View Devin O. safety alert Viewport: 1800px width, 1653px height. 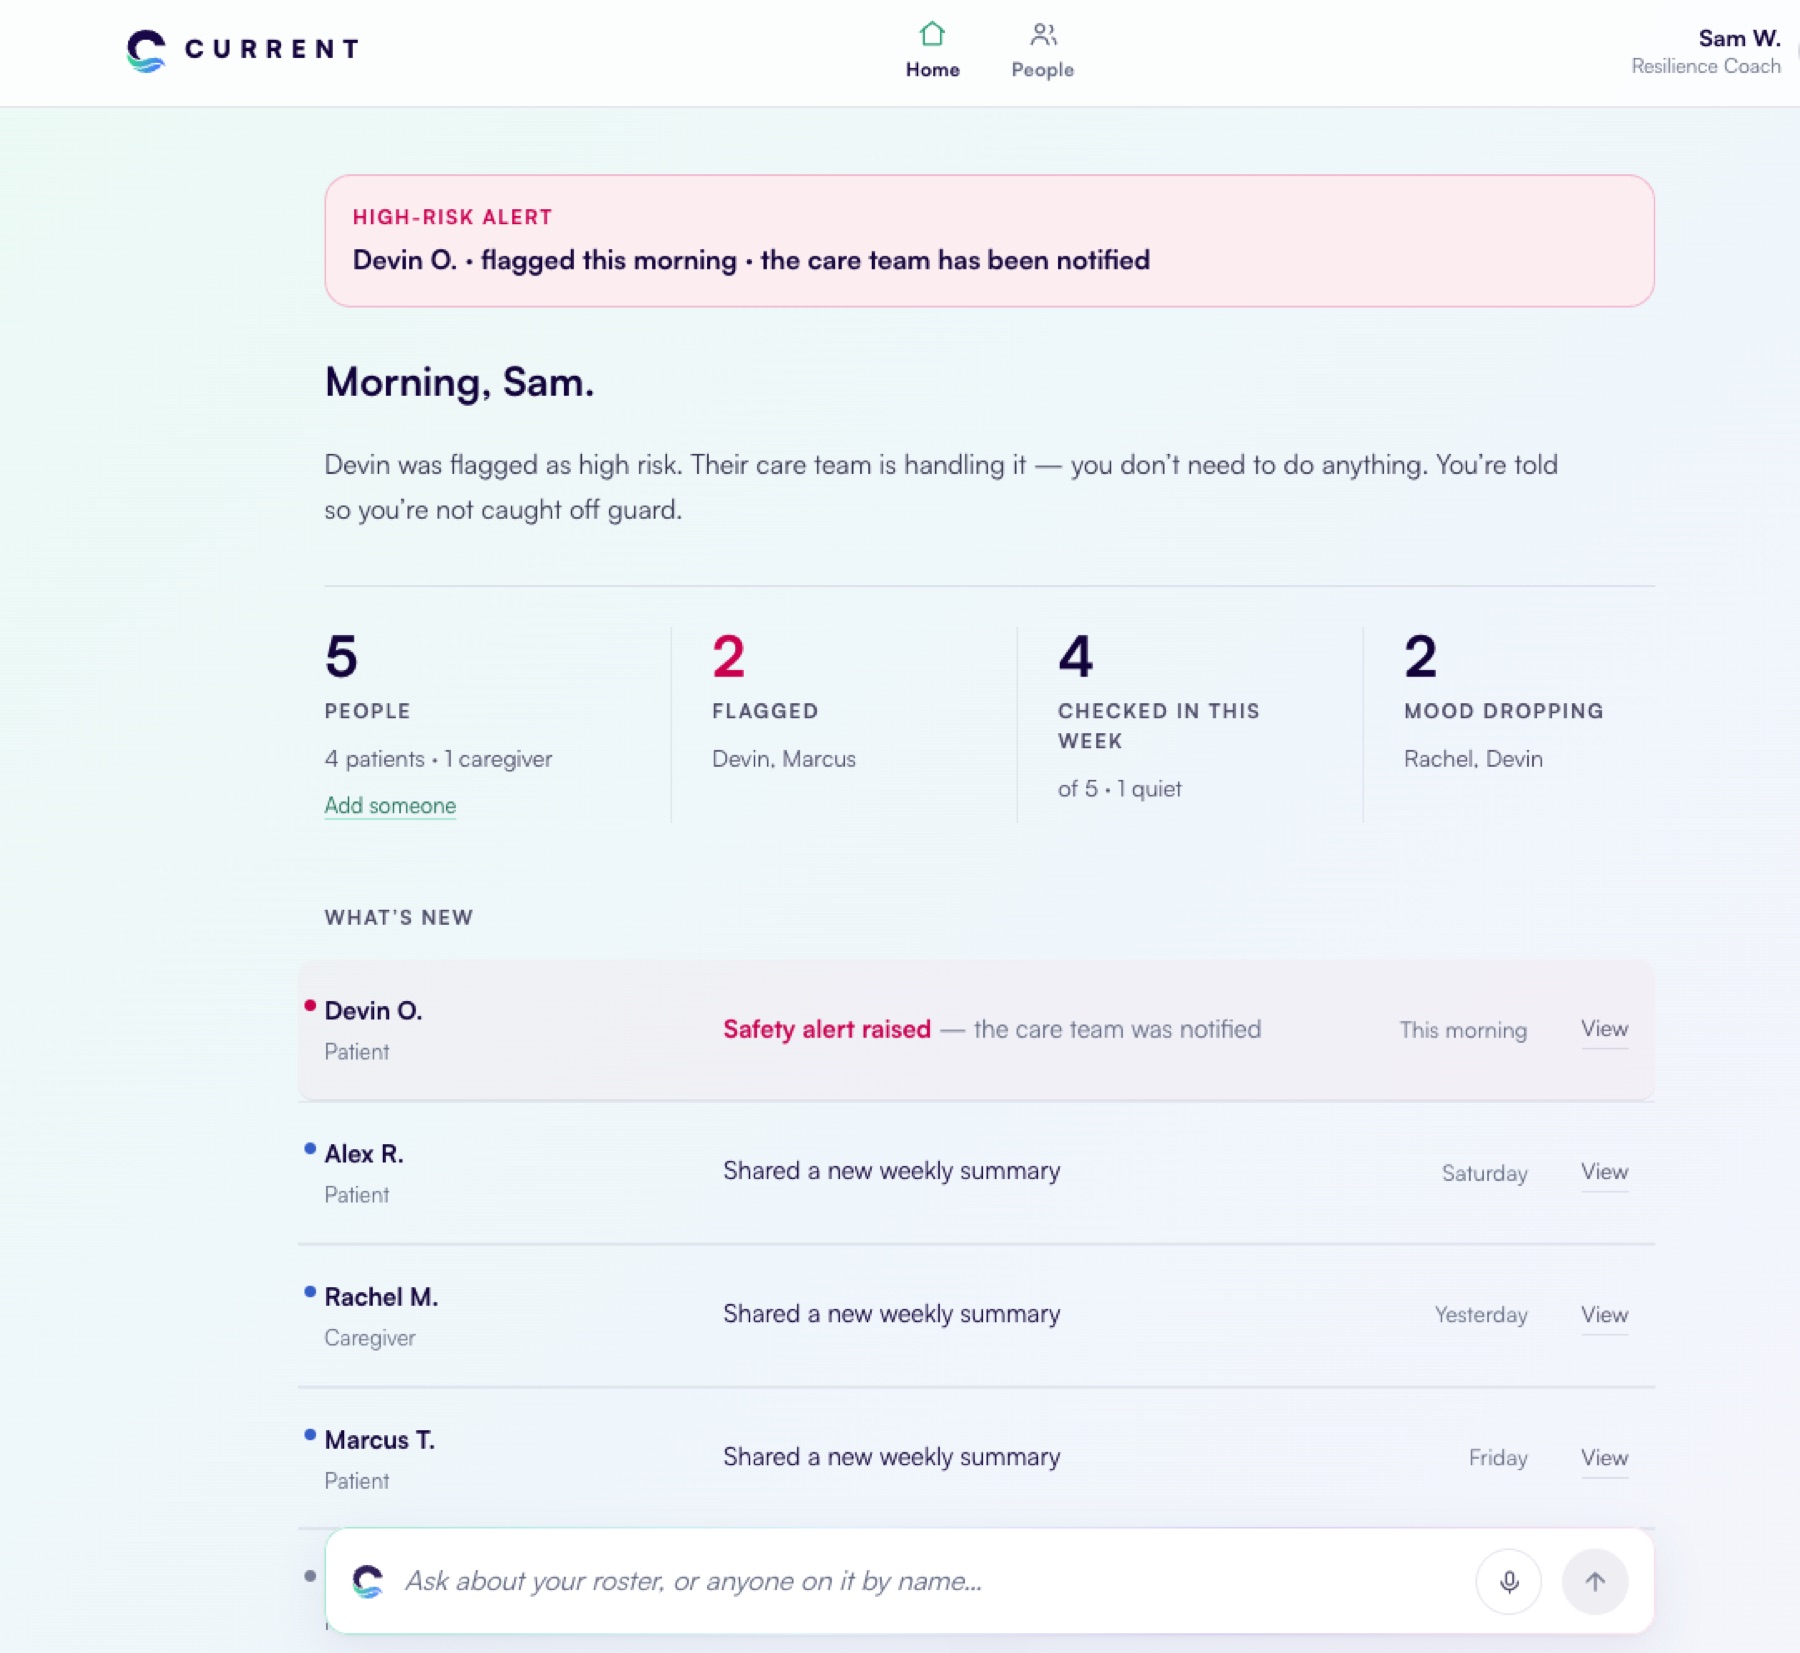pos(1604,1029)
